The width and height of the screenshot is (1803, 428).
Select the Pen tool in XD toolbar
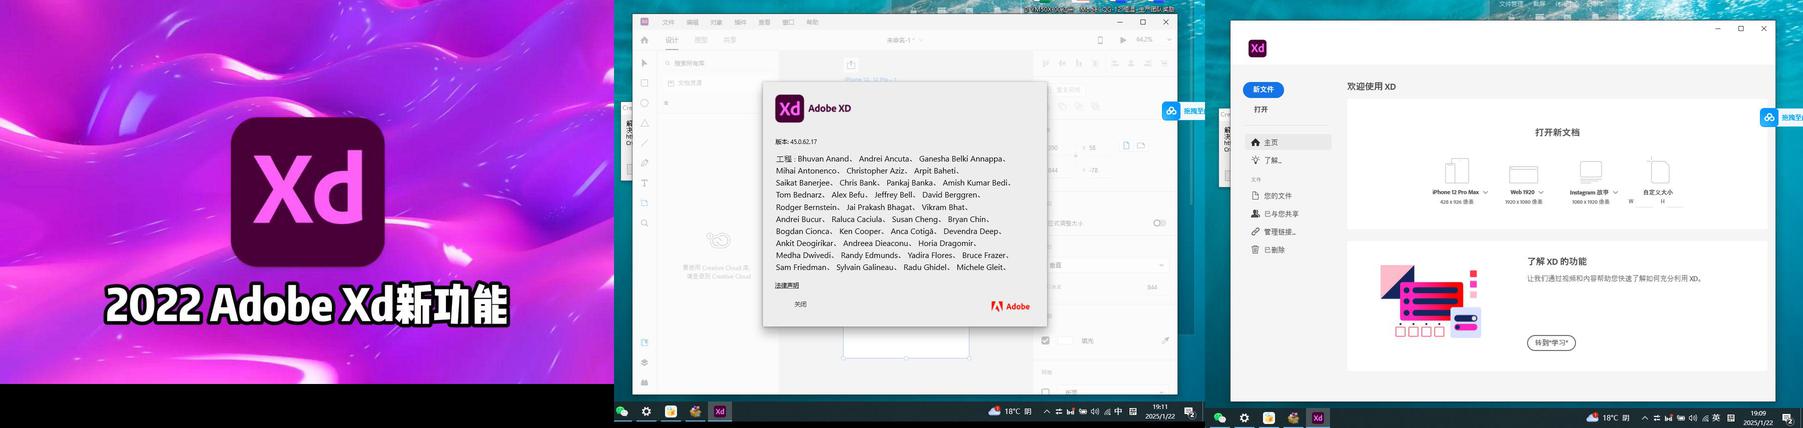[645, 163]
